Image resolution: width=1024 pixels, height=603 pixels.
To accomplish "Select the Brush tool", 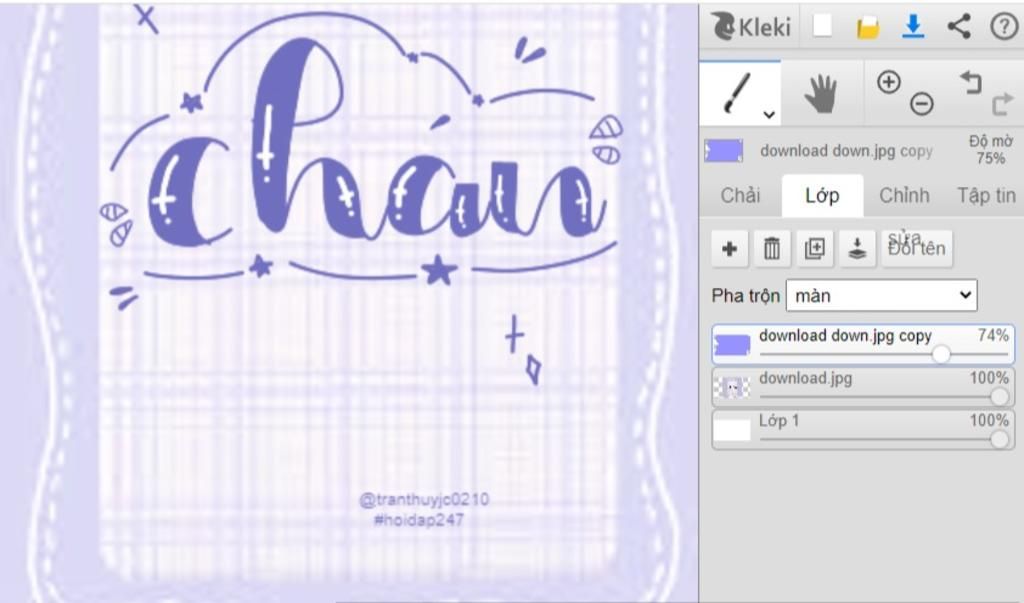I will (740, 93).
